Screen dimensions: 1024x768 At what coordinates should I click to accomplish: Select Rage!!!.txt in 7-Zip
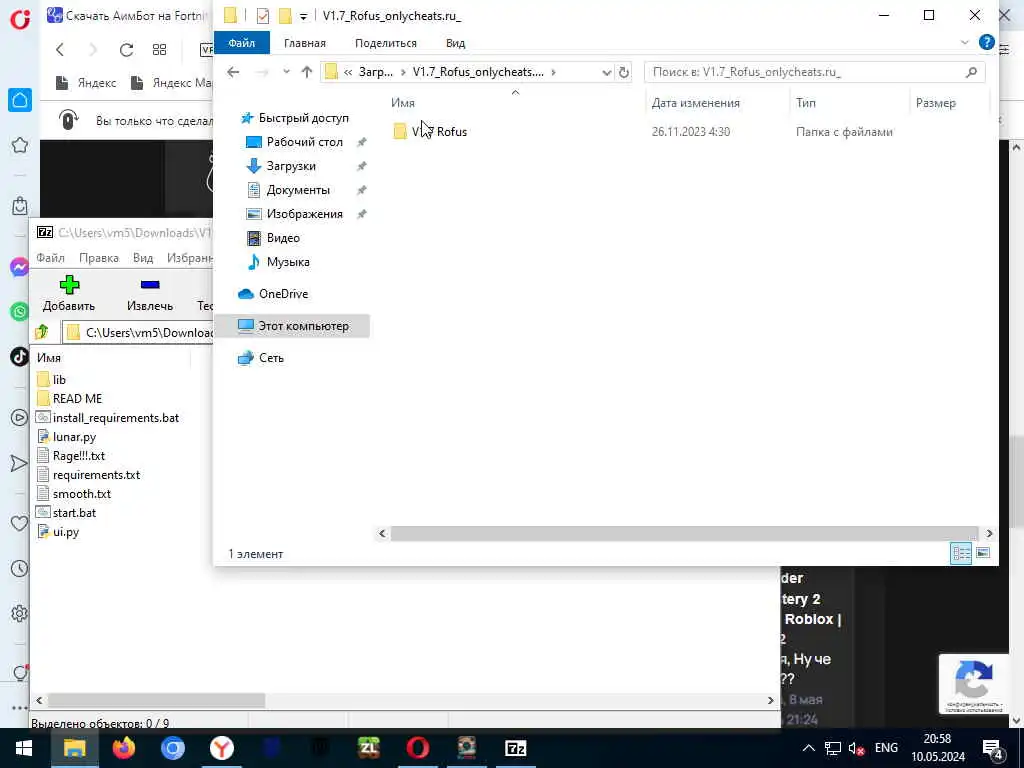pyautogui.click(x=71, y=456)
